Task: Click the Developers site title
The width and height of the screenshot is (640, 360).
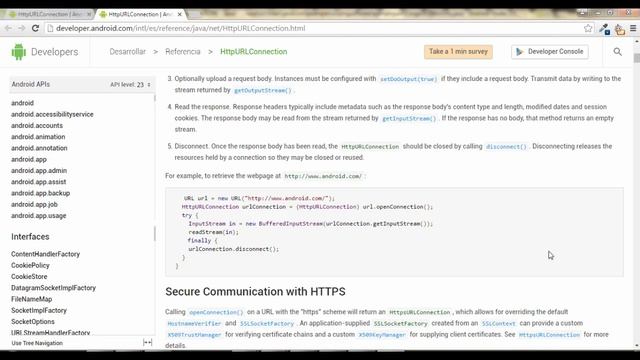Action: (x=55, y=52)
